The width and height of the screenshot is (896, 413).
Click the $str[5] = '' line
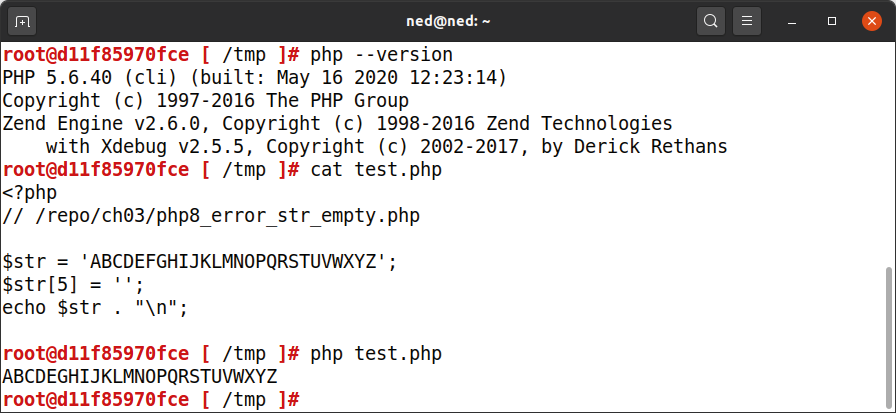tap(73, 285)
